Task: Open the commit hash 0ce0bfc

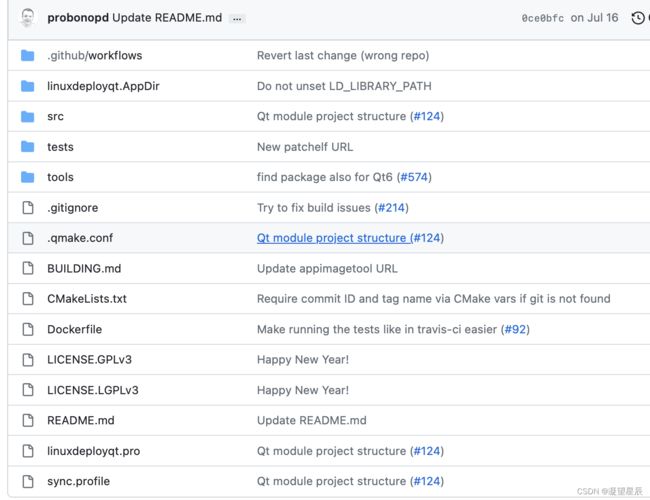Action: point(542,18)
